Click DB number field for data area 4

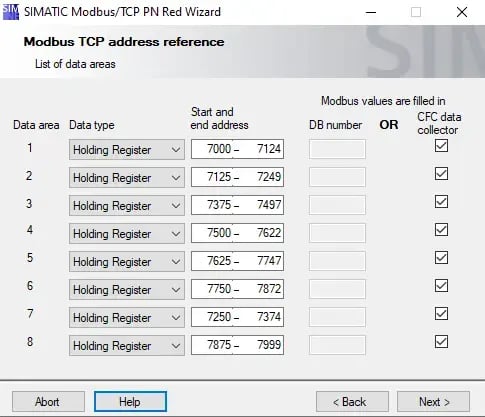[x=337, y=233]
